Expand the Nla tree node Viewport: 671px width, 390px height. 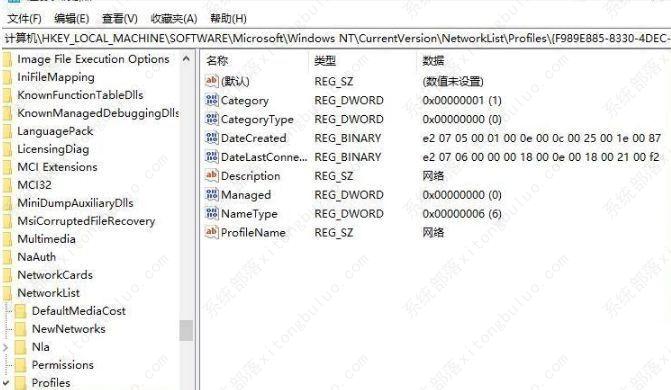tap(6, 347)
